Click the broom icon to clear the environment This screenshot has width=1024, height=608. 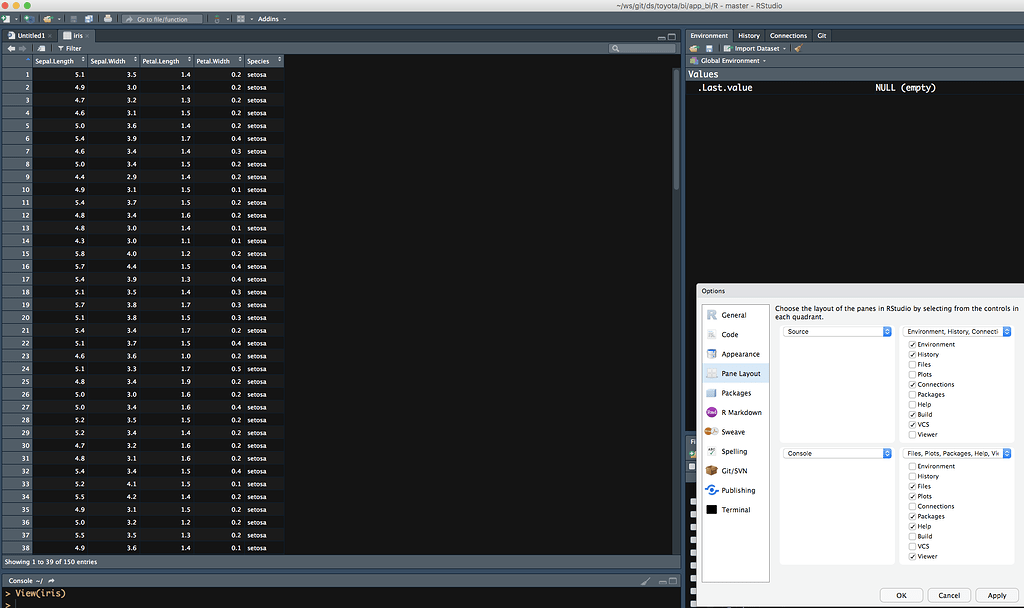click(x=797, y=48)
